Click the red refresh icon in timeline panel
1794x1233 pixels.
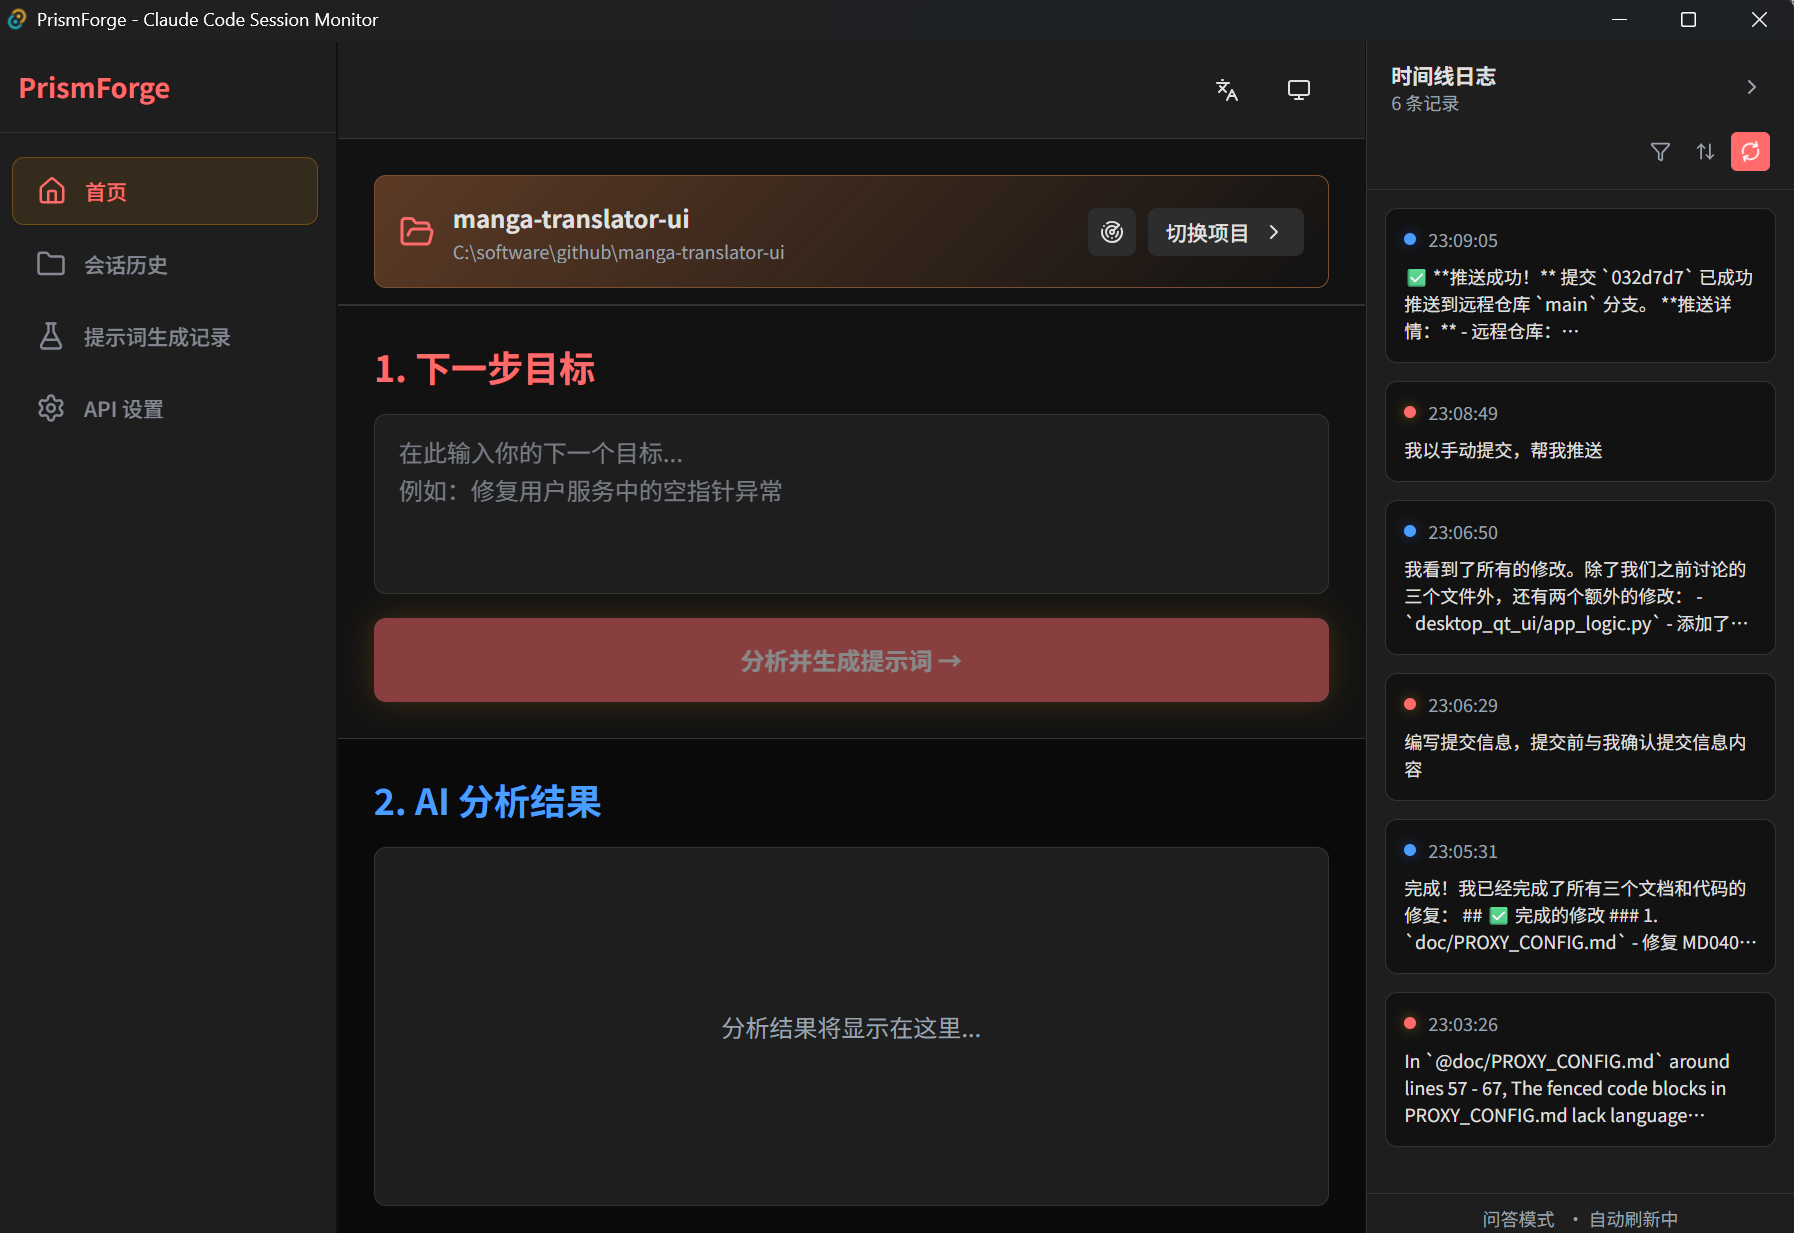[x=1751, y=151]
